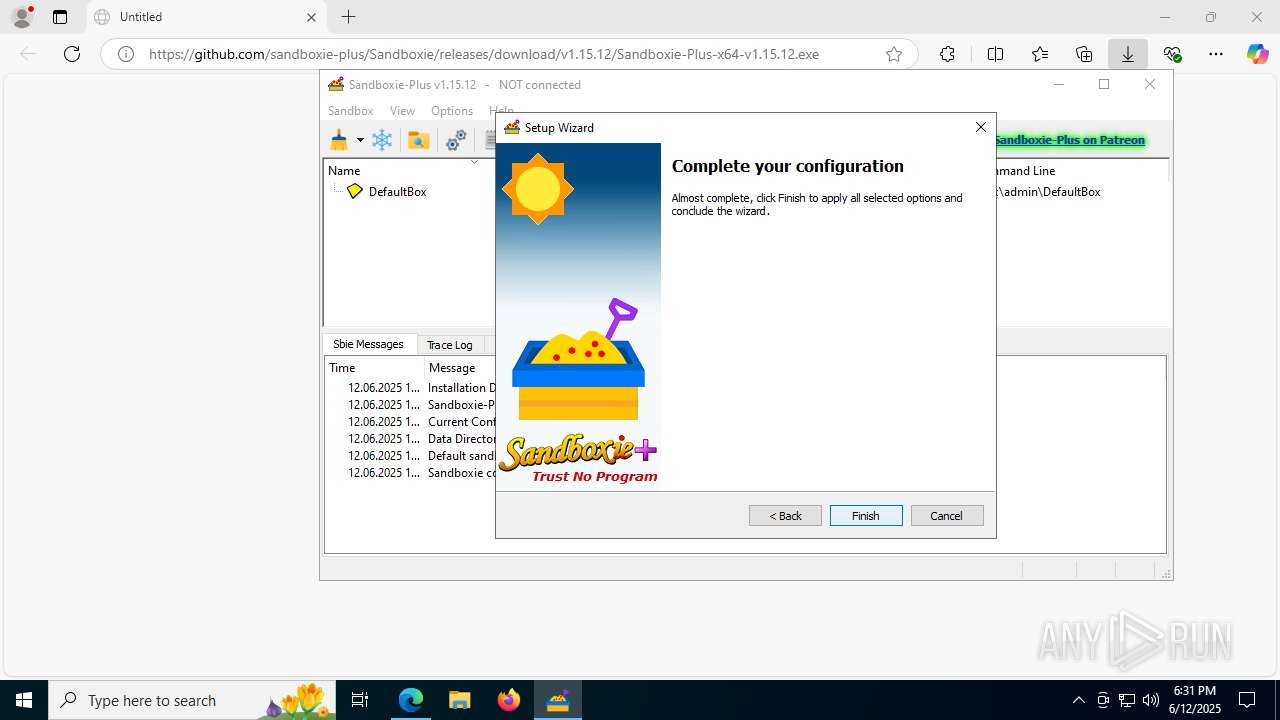Open Edge Downloads icon
Viewport: 1280px width, 720px height.
coord(1128,54)
